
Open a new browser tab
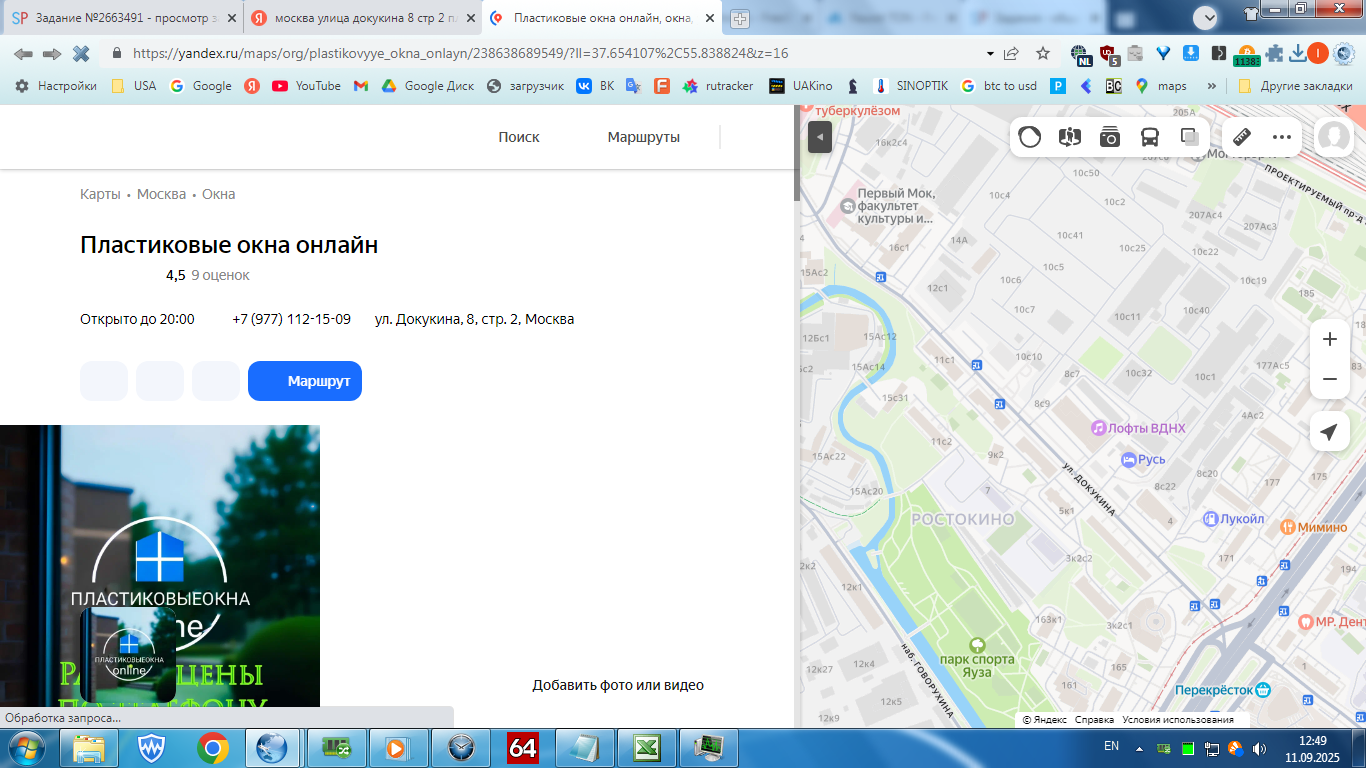pyautogui.click(x=739, y=19)
